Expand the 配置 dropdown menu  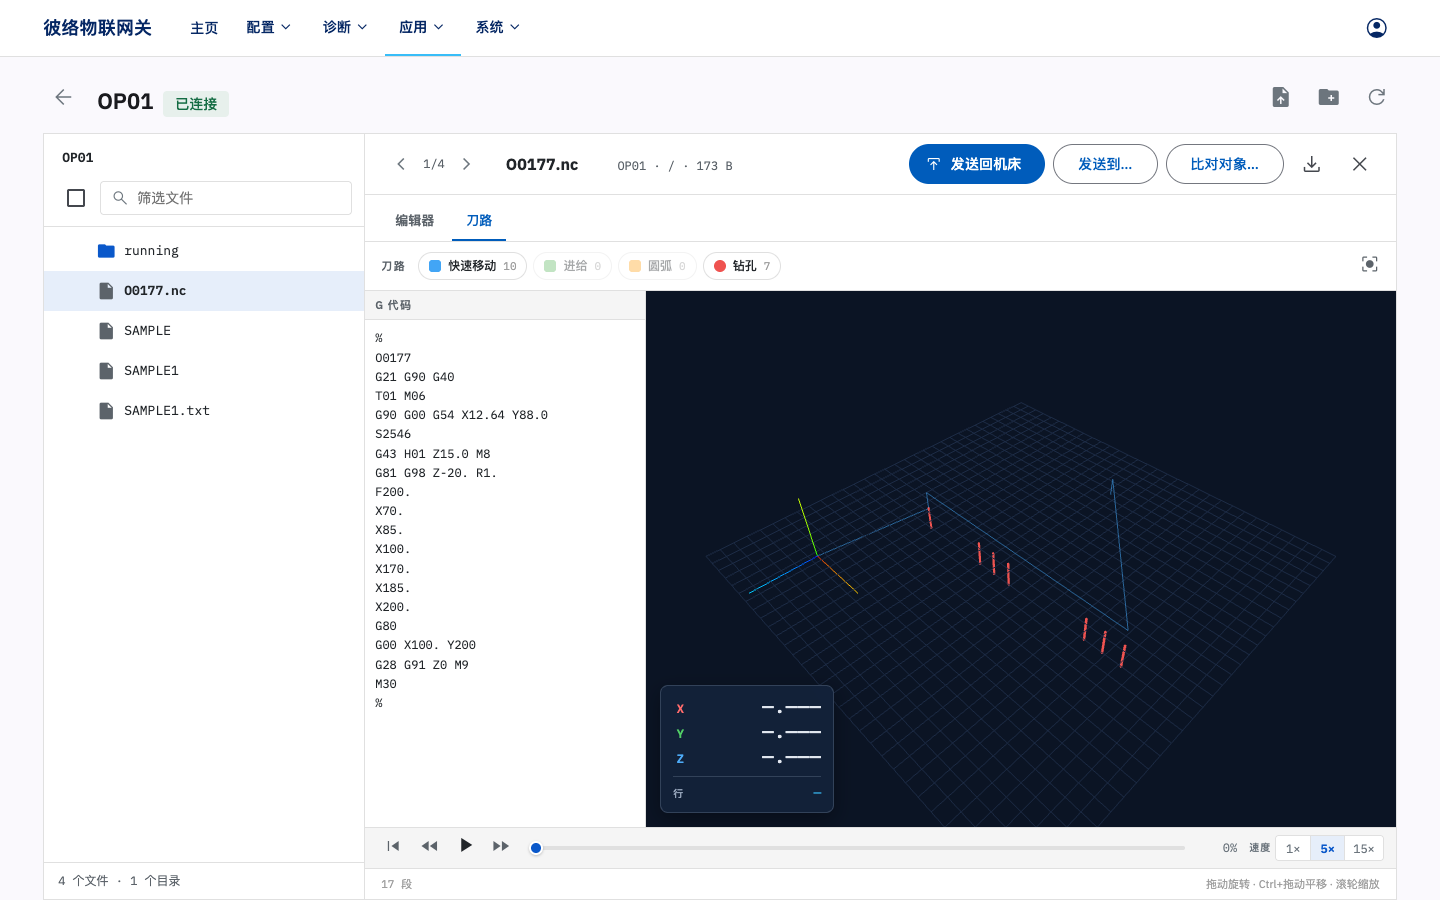tap(268, 28)
